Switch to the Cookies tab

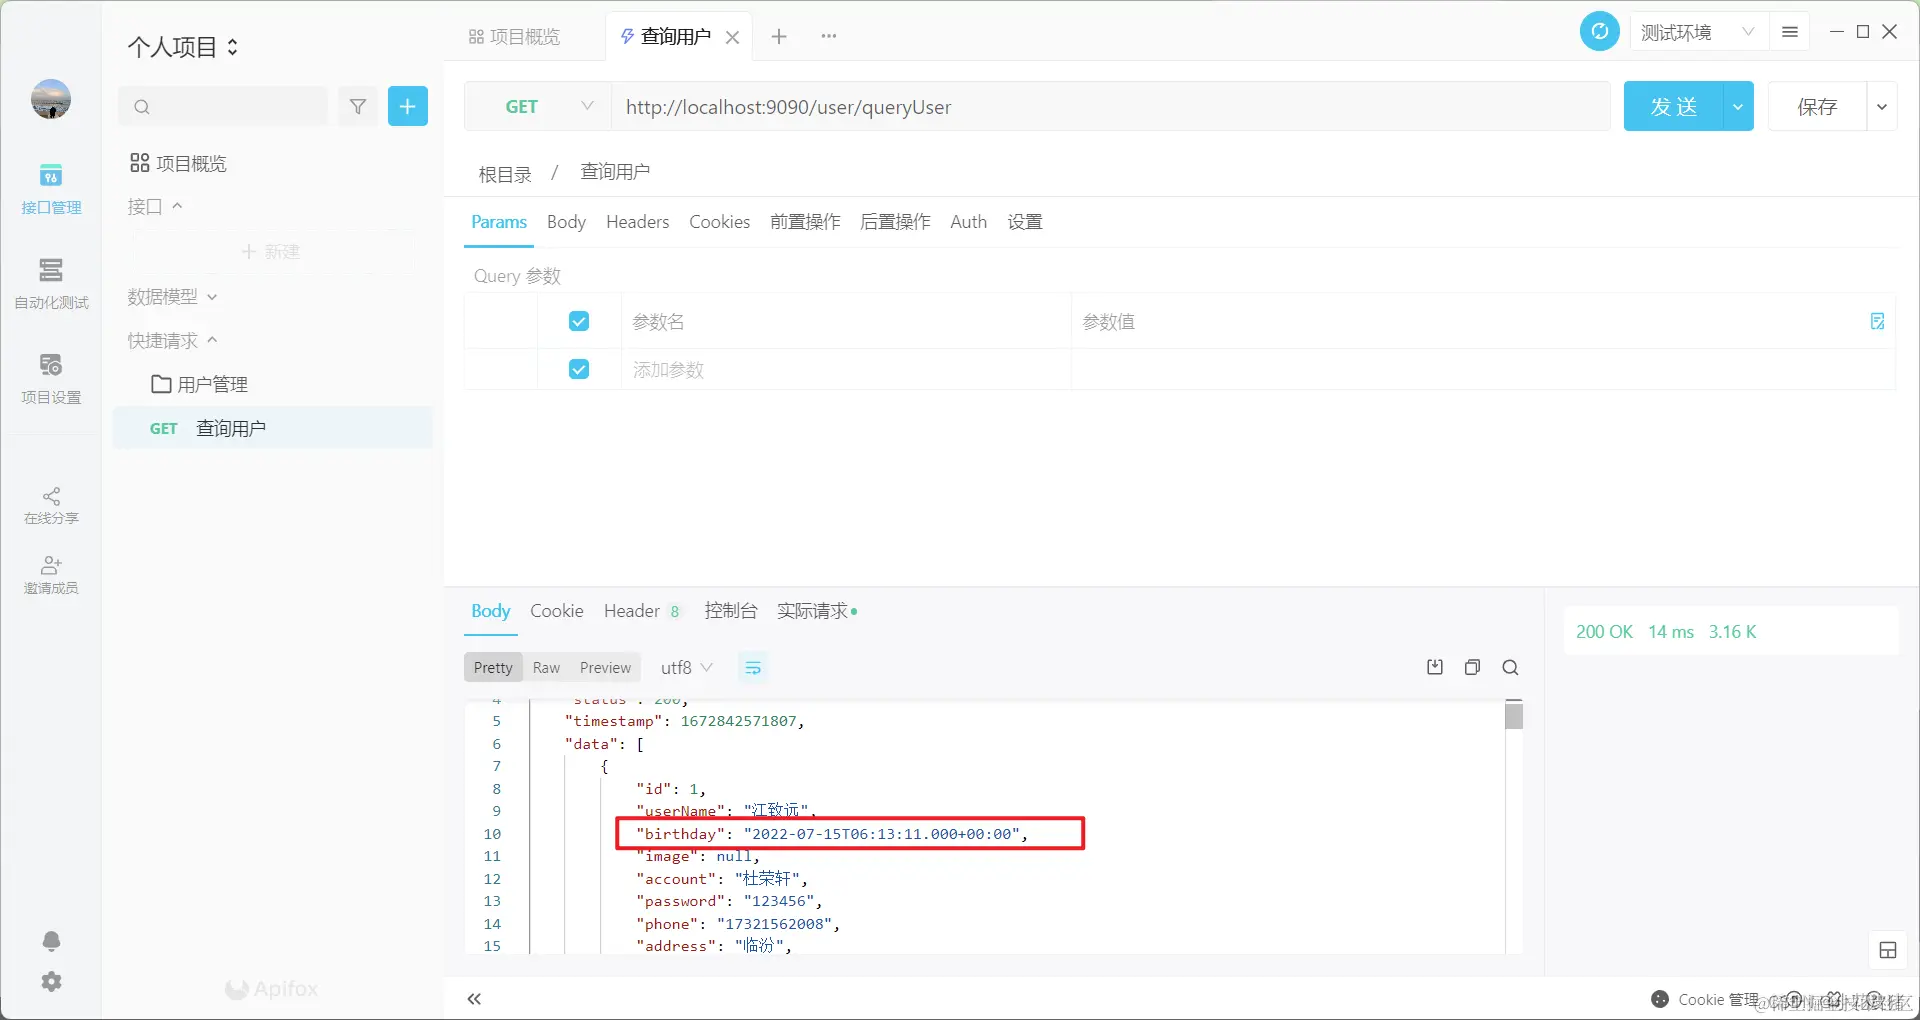pos(719,222)
